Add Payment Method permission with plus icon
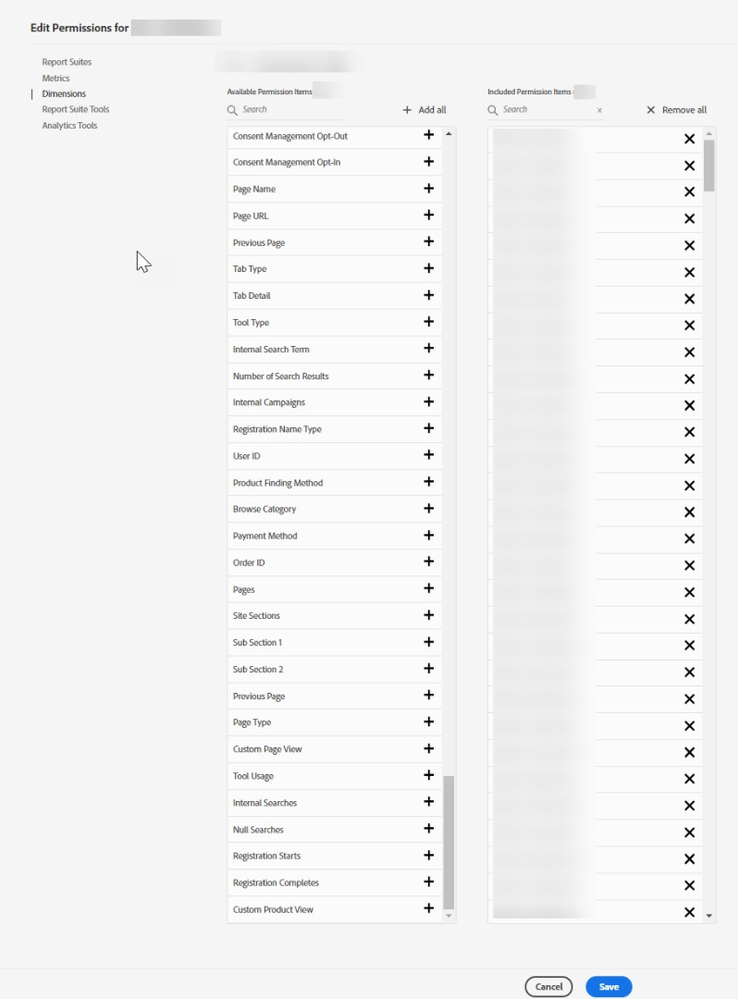738x999 pixels. (429, 535)
